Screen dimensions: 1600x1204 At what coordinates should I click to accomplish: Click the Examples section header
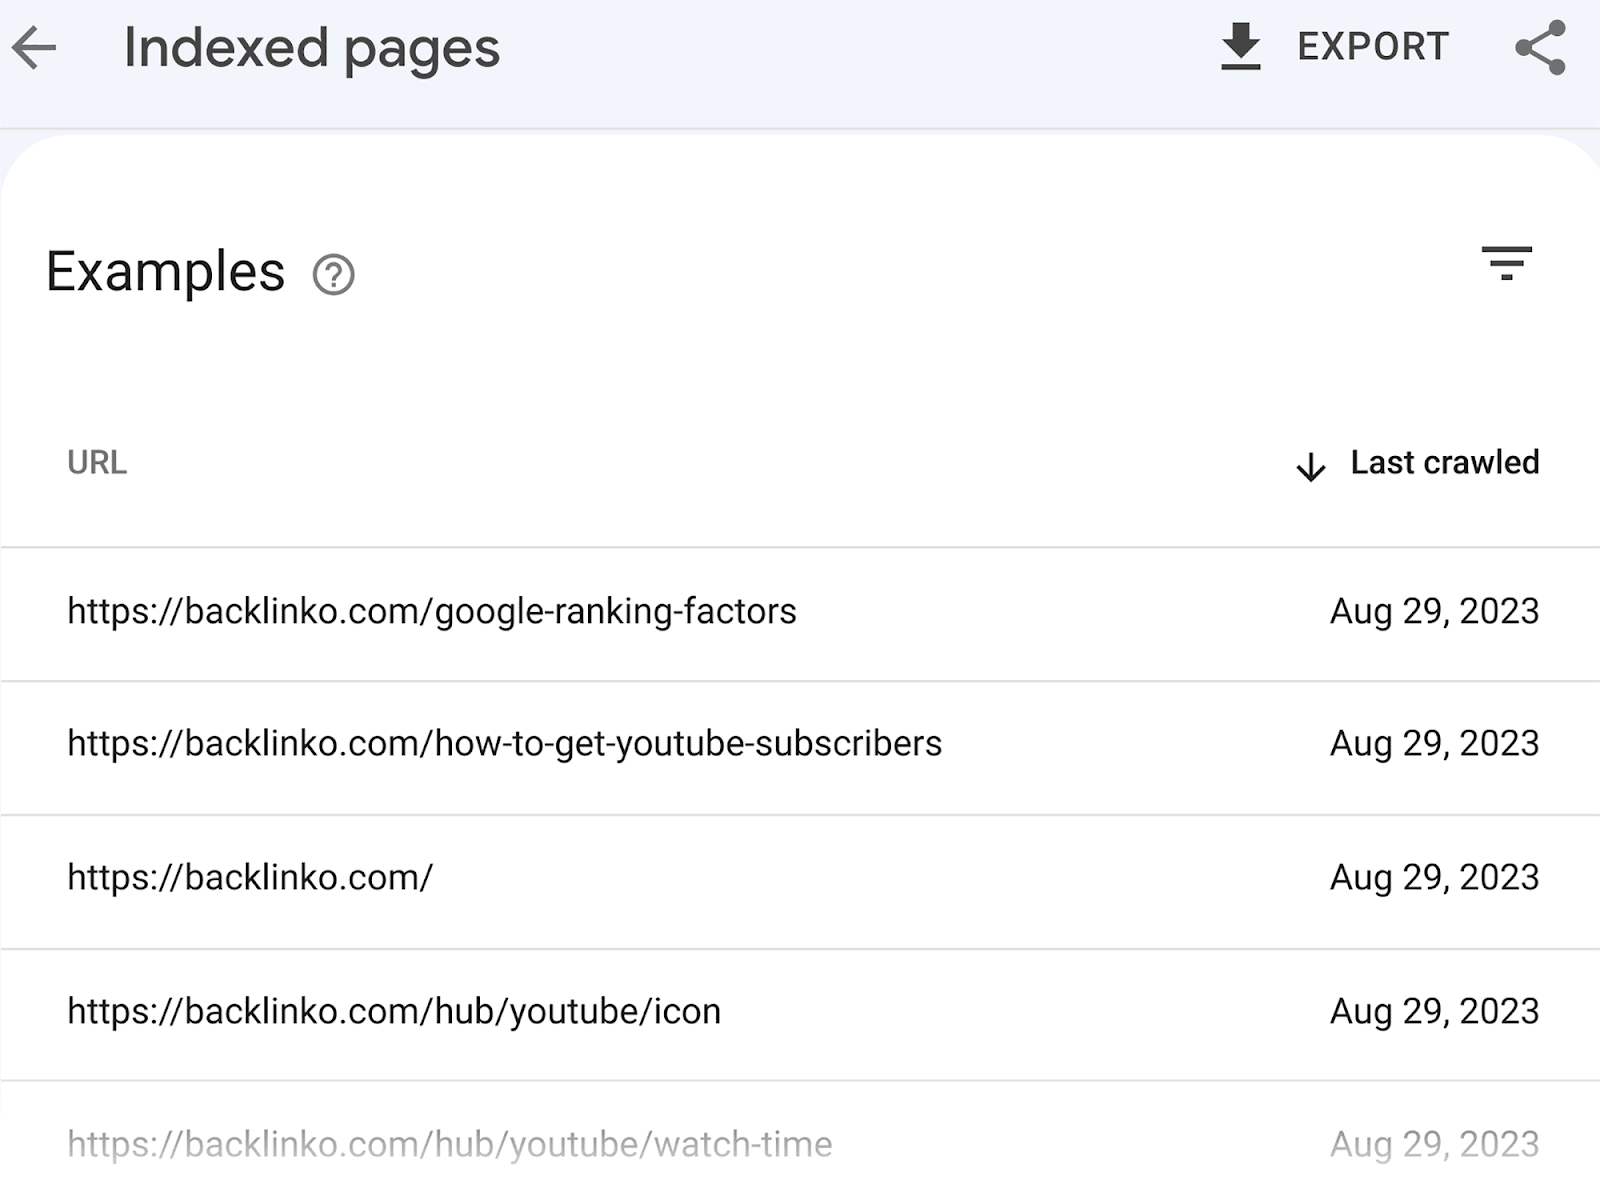165,270
